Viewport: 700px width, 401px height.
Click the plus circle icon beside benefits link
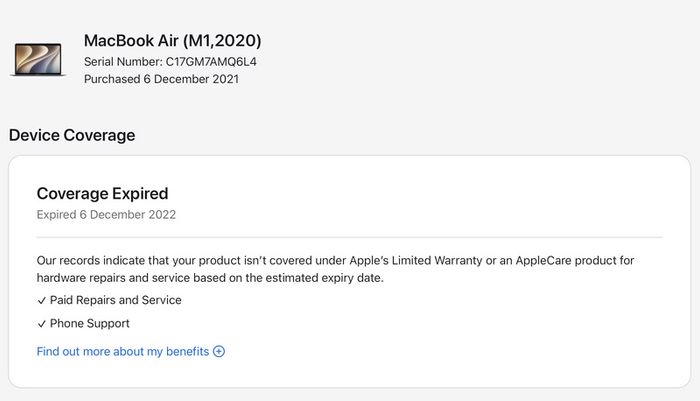pos(219,351)
